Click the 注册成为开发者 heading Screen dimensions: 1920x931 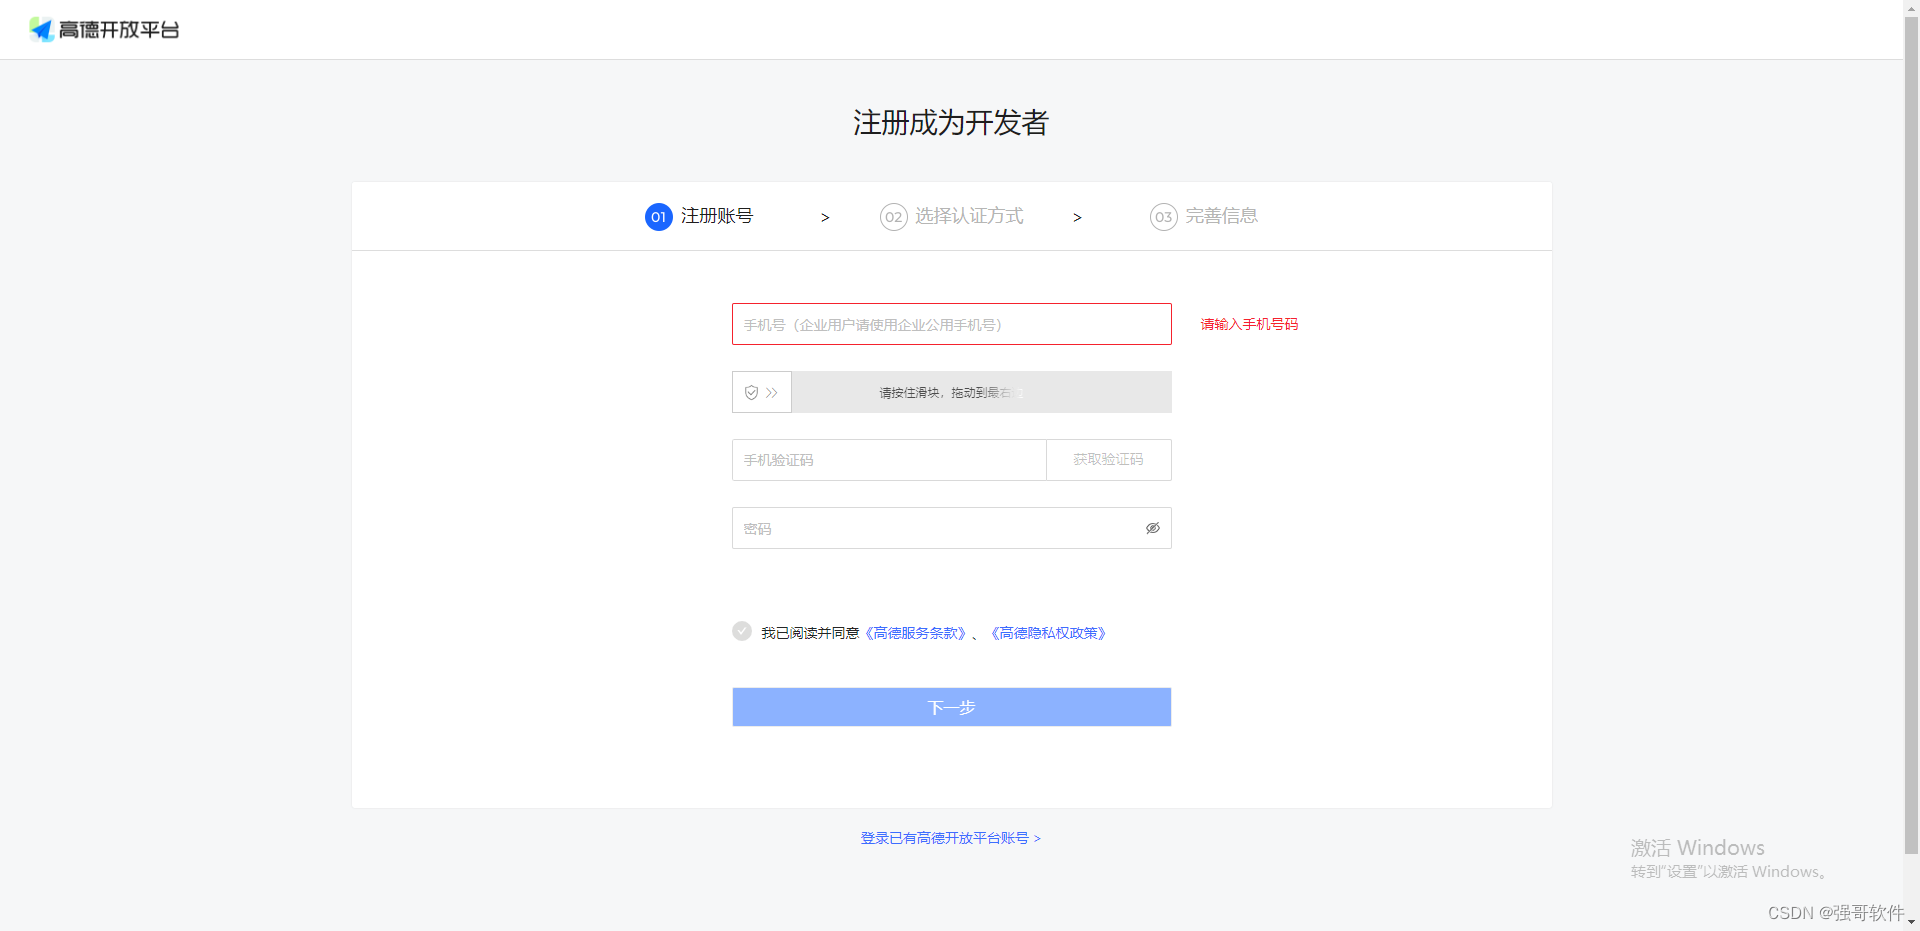950,123
